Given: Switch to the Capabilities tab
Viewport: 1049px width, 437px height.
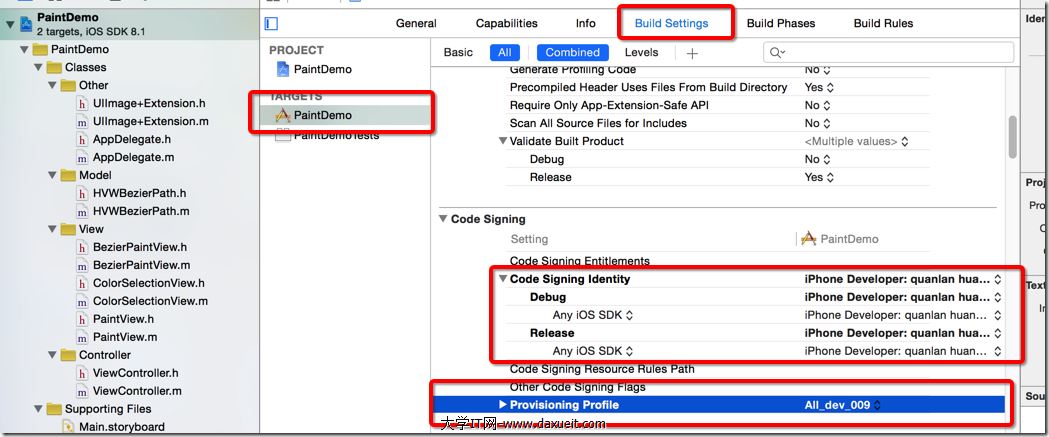Looking at the screenshot, I should pos(506,24).
